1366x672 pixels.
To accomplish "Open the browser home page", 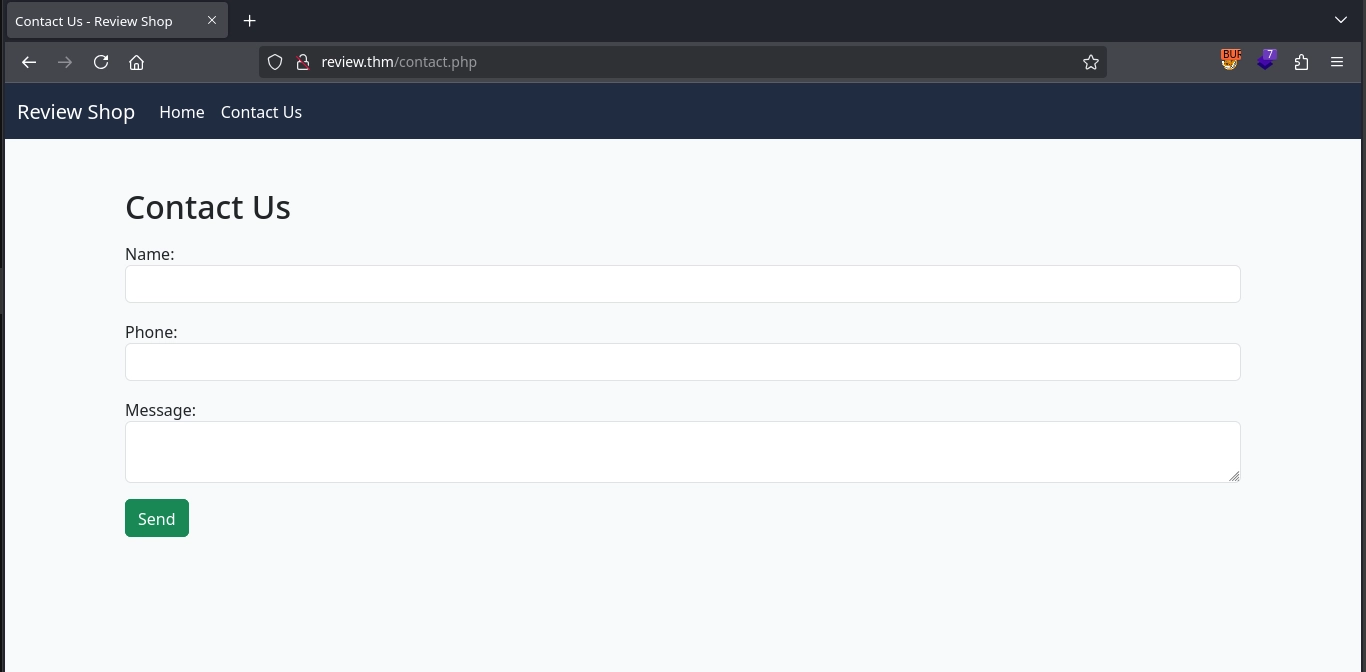I will pos(137,62).
